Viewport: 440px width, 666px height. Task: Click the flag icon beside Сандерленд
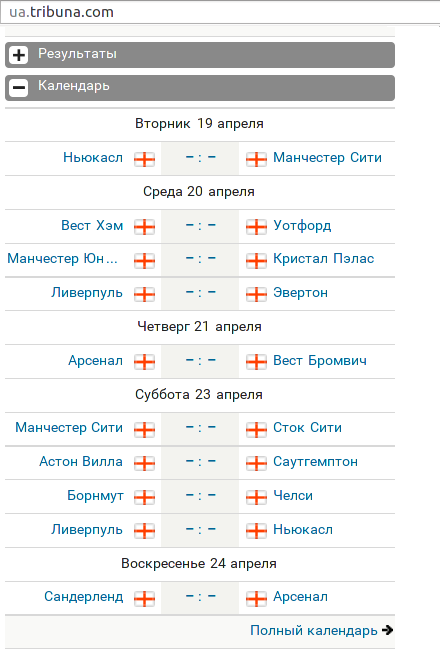click(x=144, y=598)
